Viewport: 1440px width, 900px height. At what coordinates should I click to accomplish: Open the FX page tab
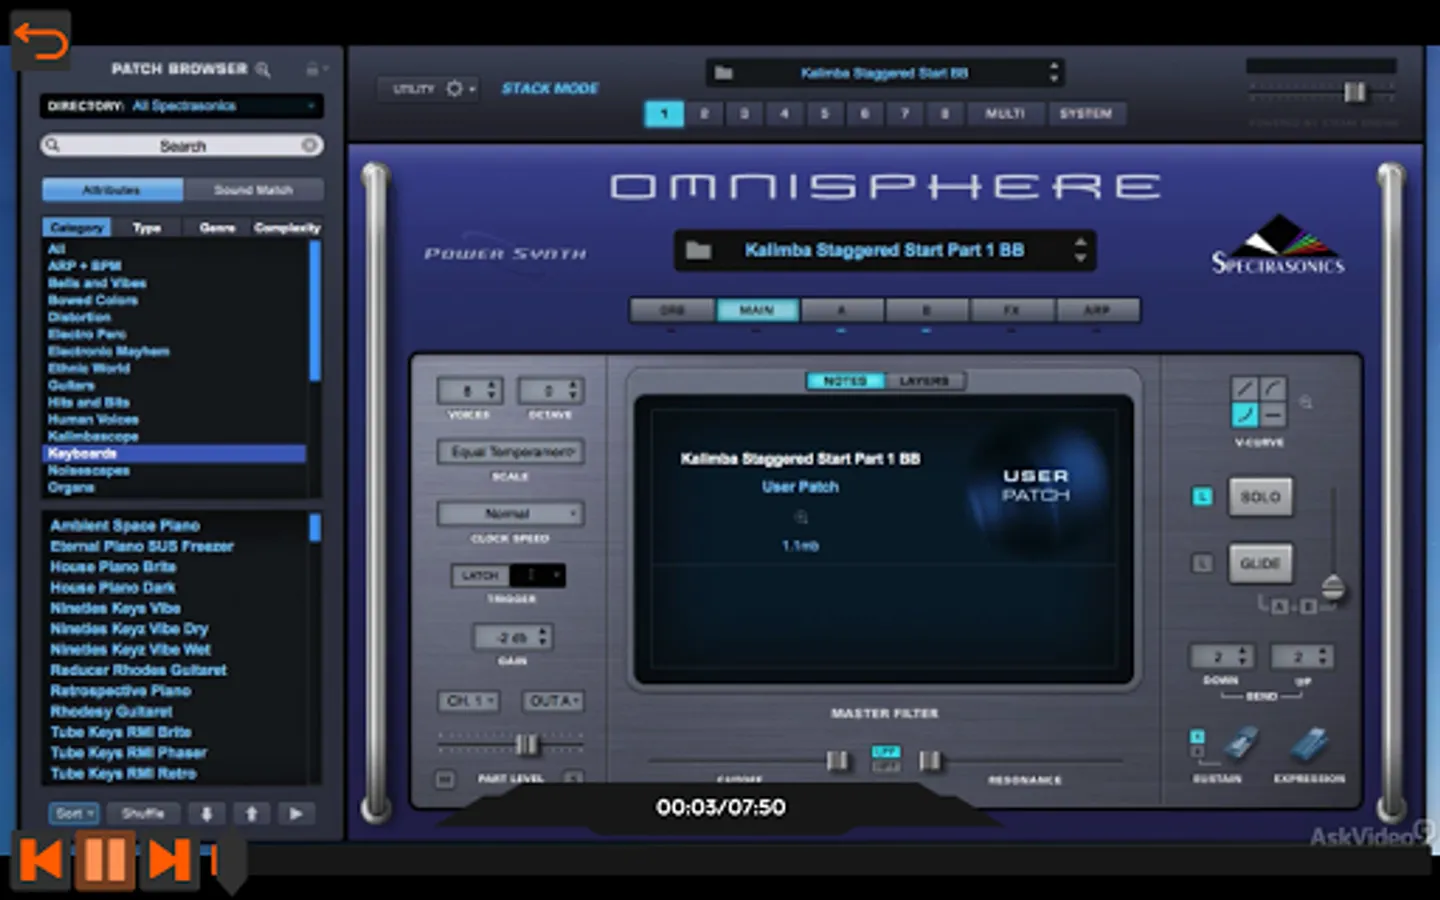coord(1012,311)
